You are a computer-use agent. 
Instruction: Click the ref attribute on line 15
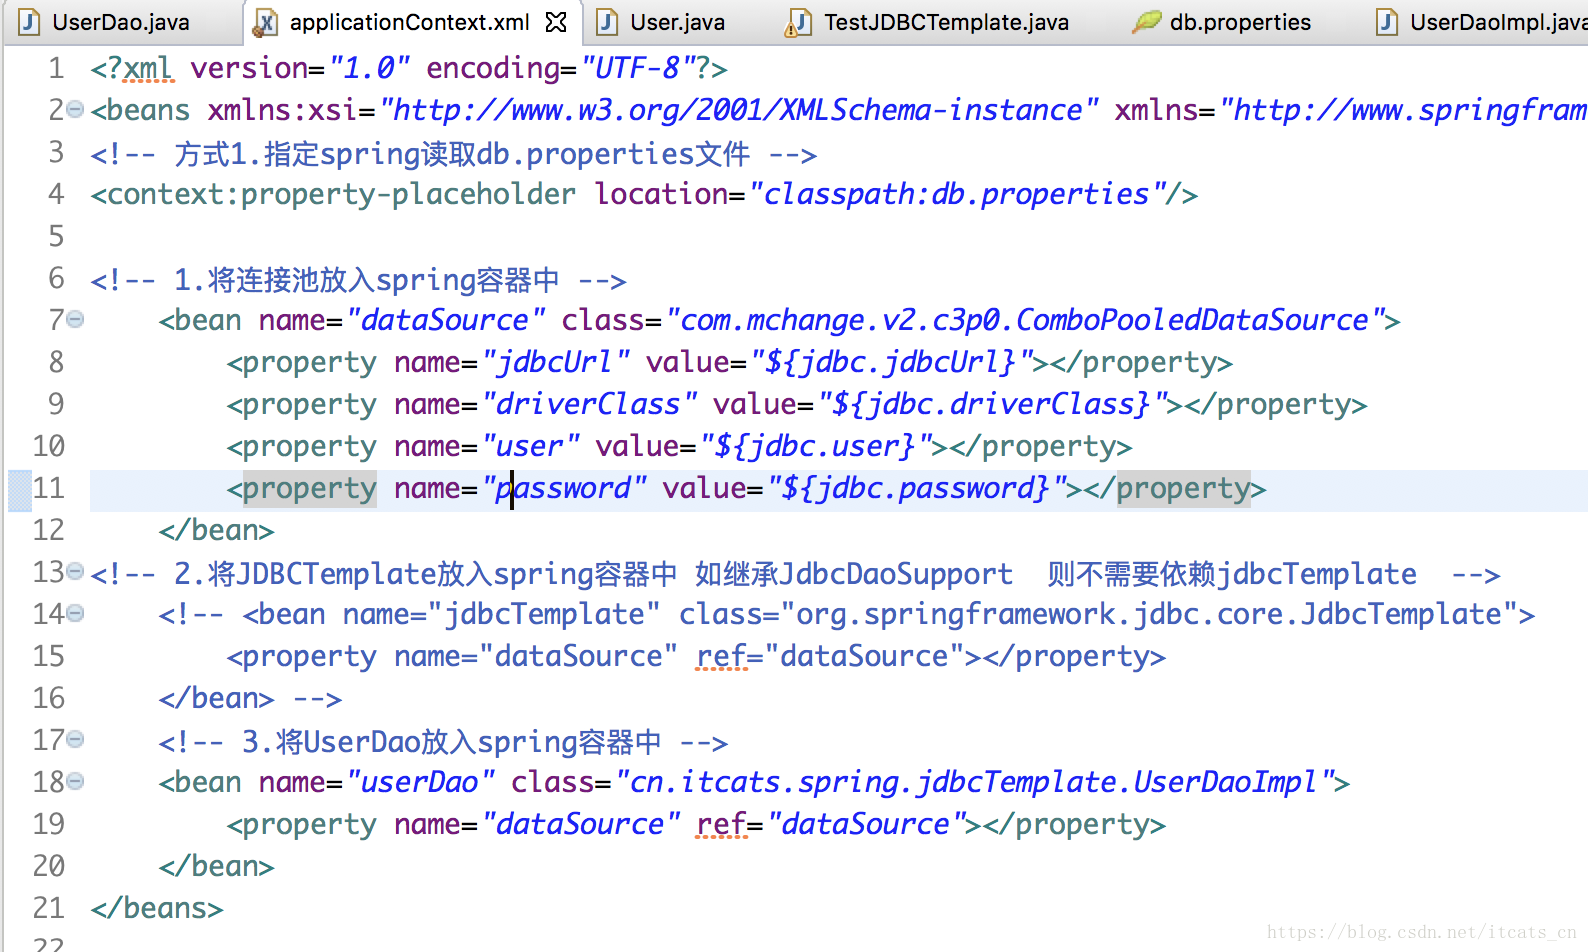tap(722, 656)
